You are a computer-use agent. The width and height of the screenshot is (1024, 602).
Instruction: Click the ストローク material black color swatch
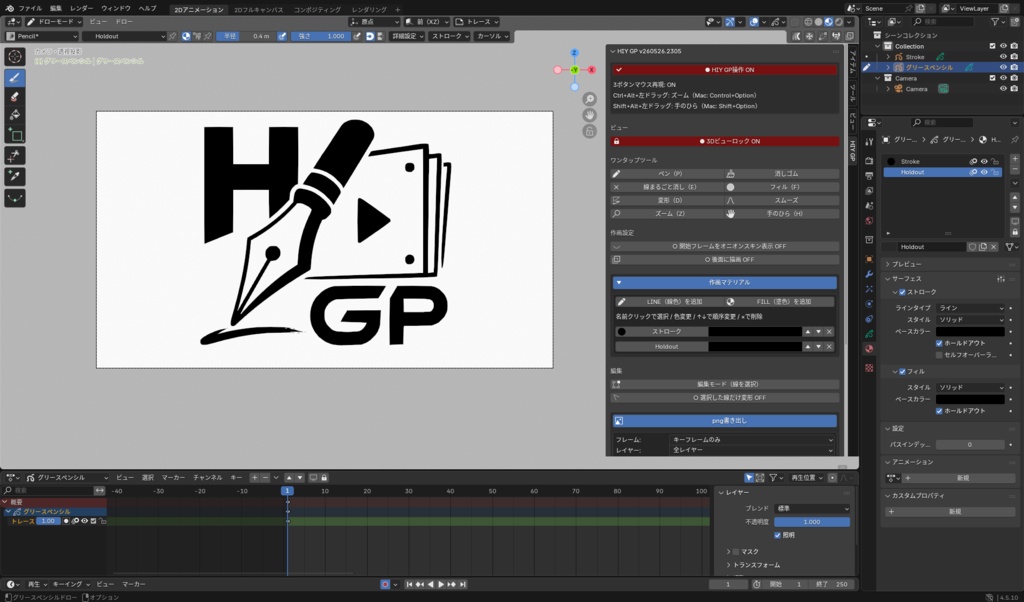755,332
